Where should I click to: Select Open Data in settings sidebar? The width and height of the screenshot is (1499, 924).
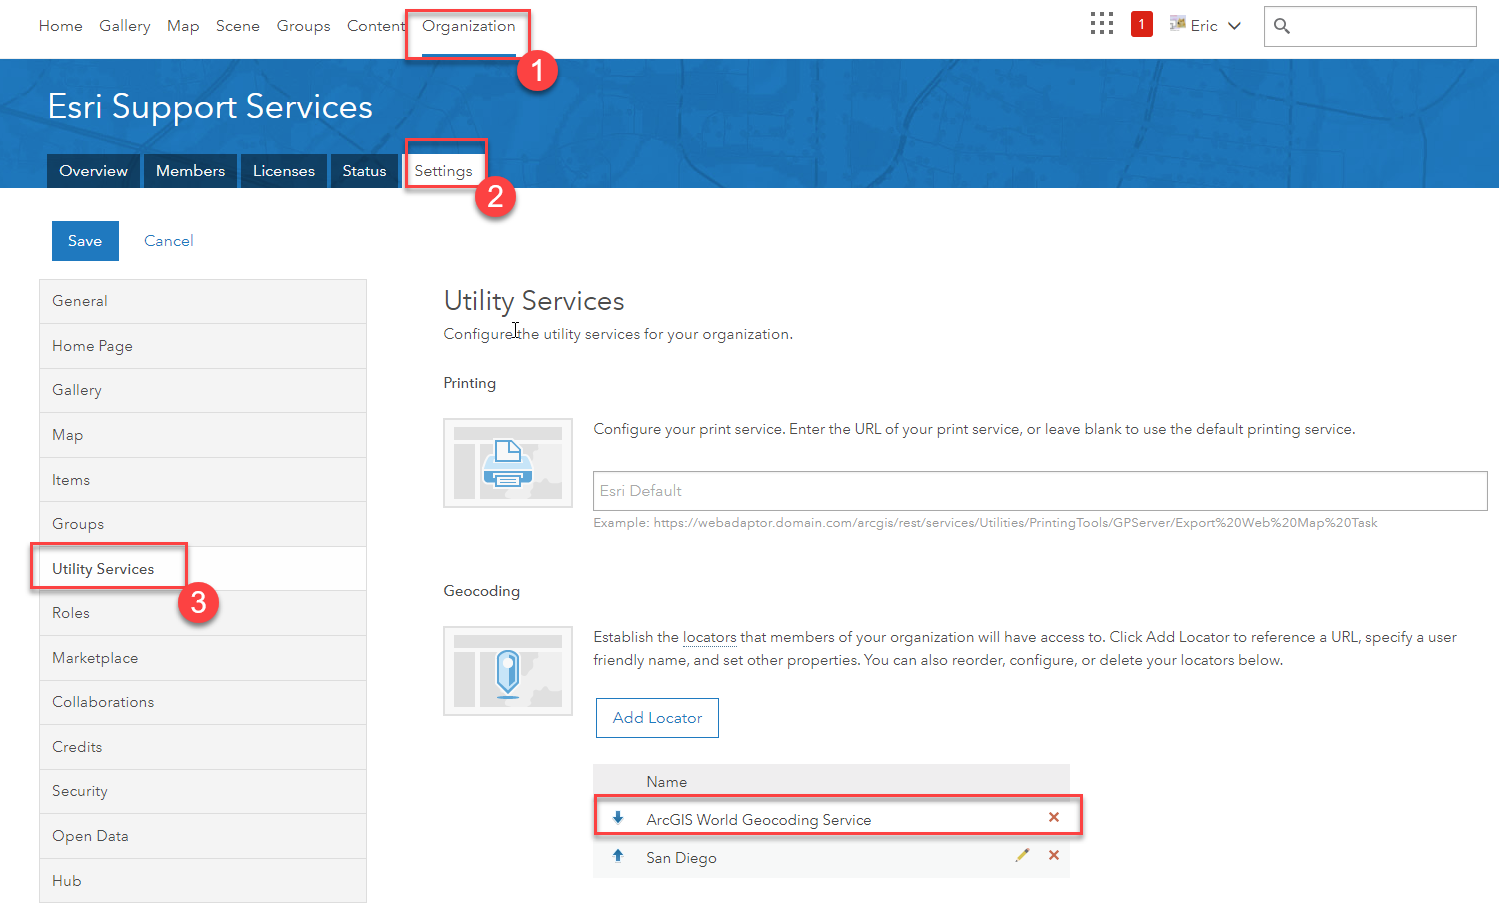pos(203,836)
